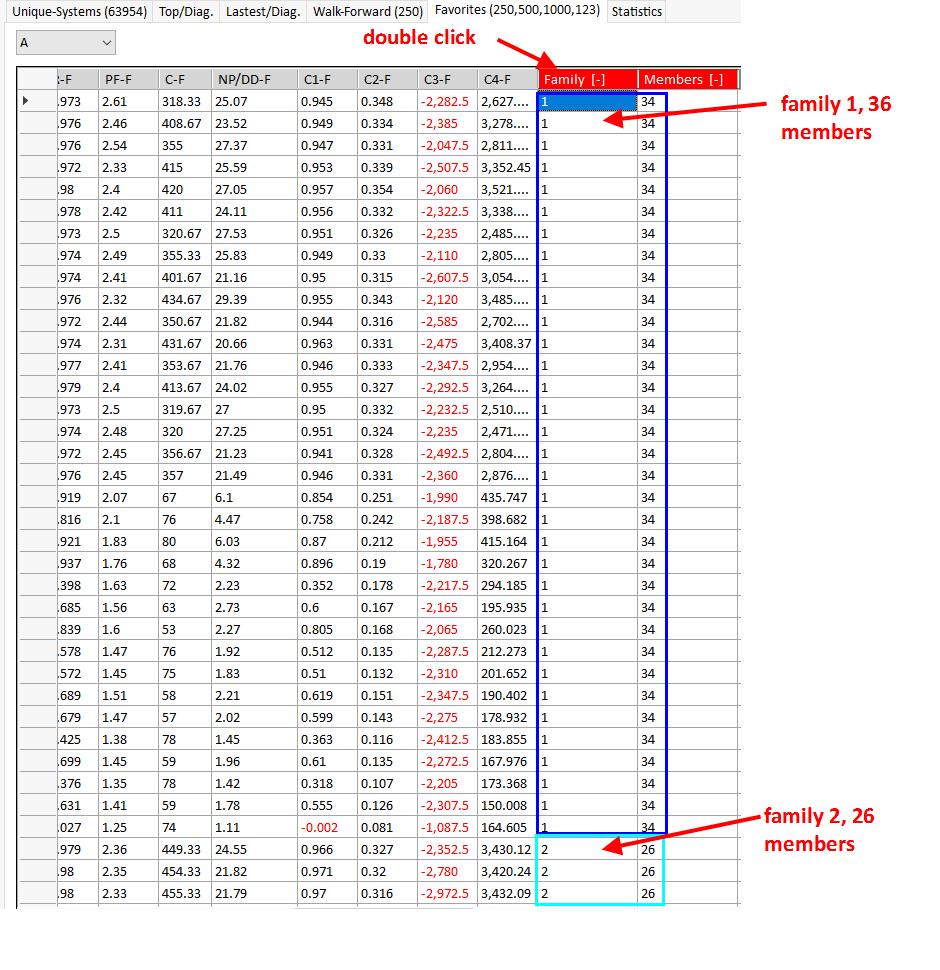Open the Top/Diag. tab
This screenshot has height=970, width=940.
186,12
